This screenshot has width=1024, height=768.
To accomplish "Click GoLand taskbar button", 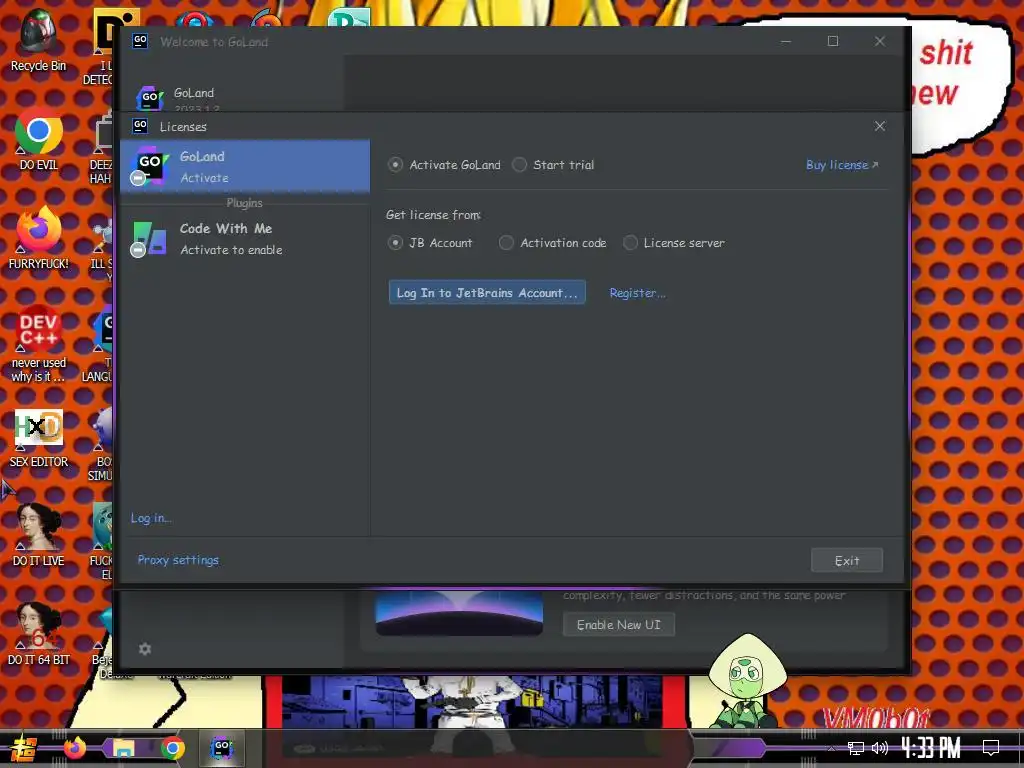I will pos(221,748).
